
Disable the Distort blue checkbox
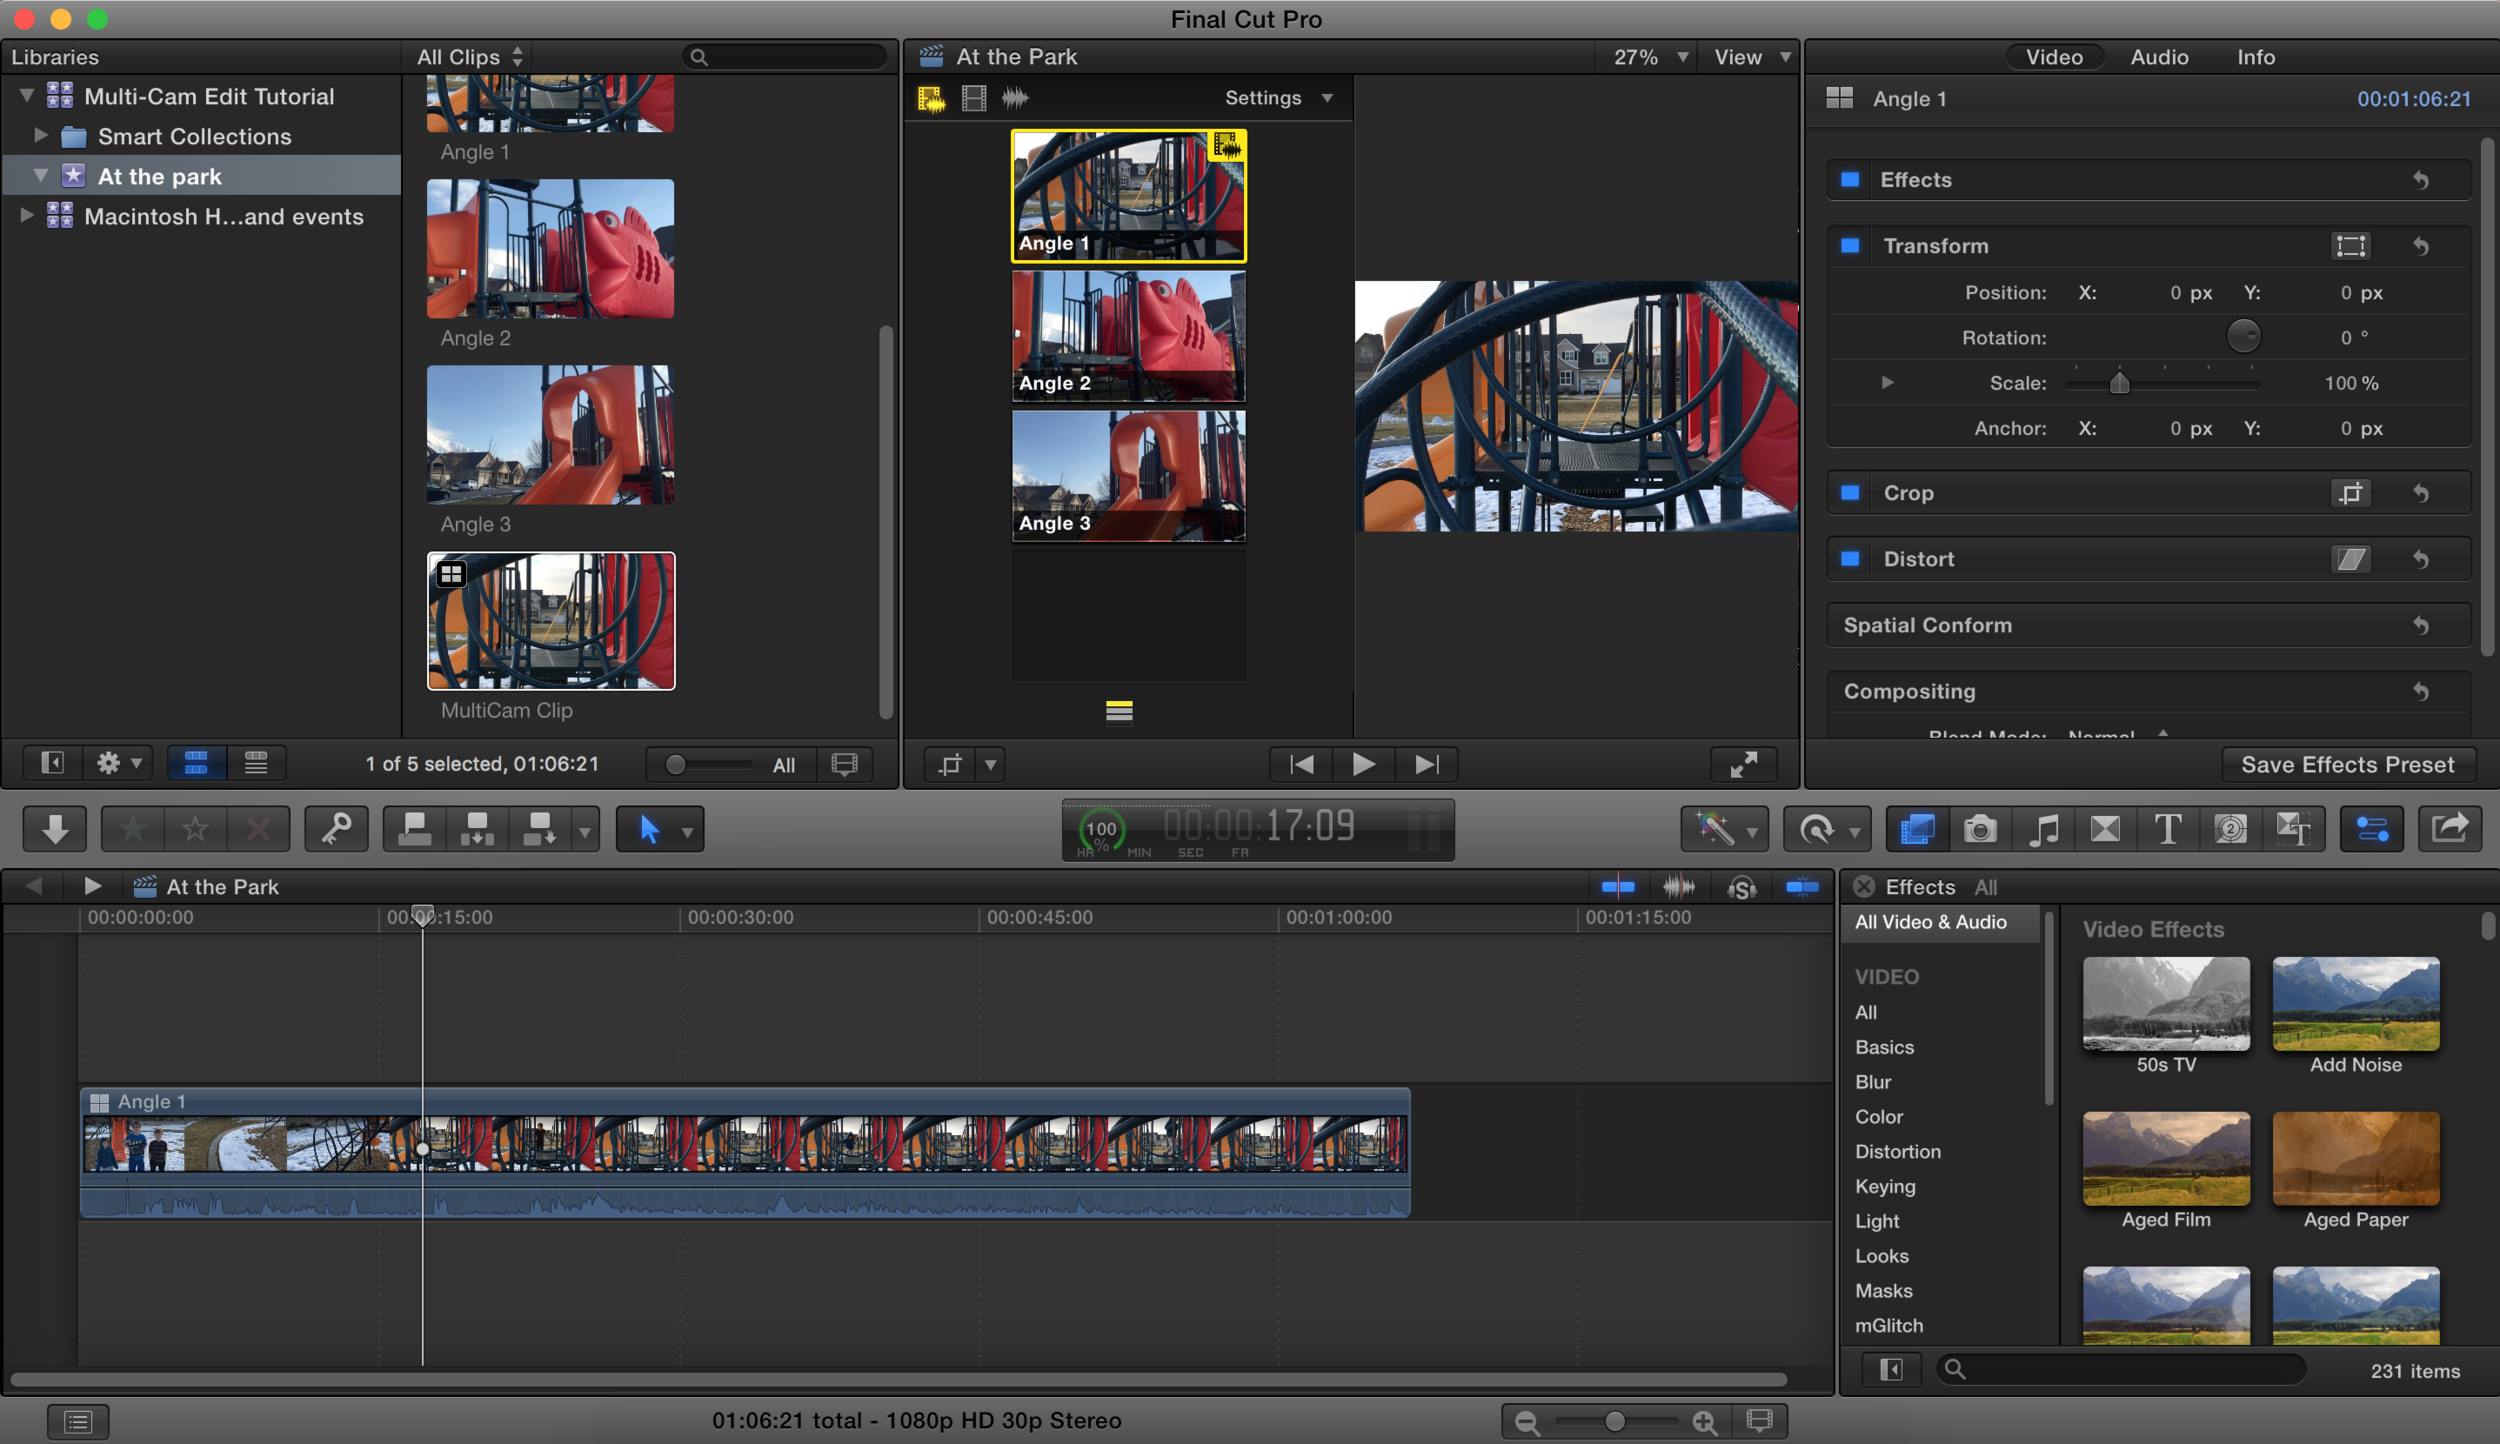[1850, 559]
